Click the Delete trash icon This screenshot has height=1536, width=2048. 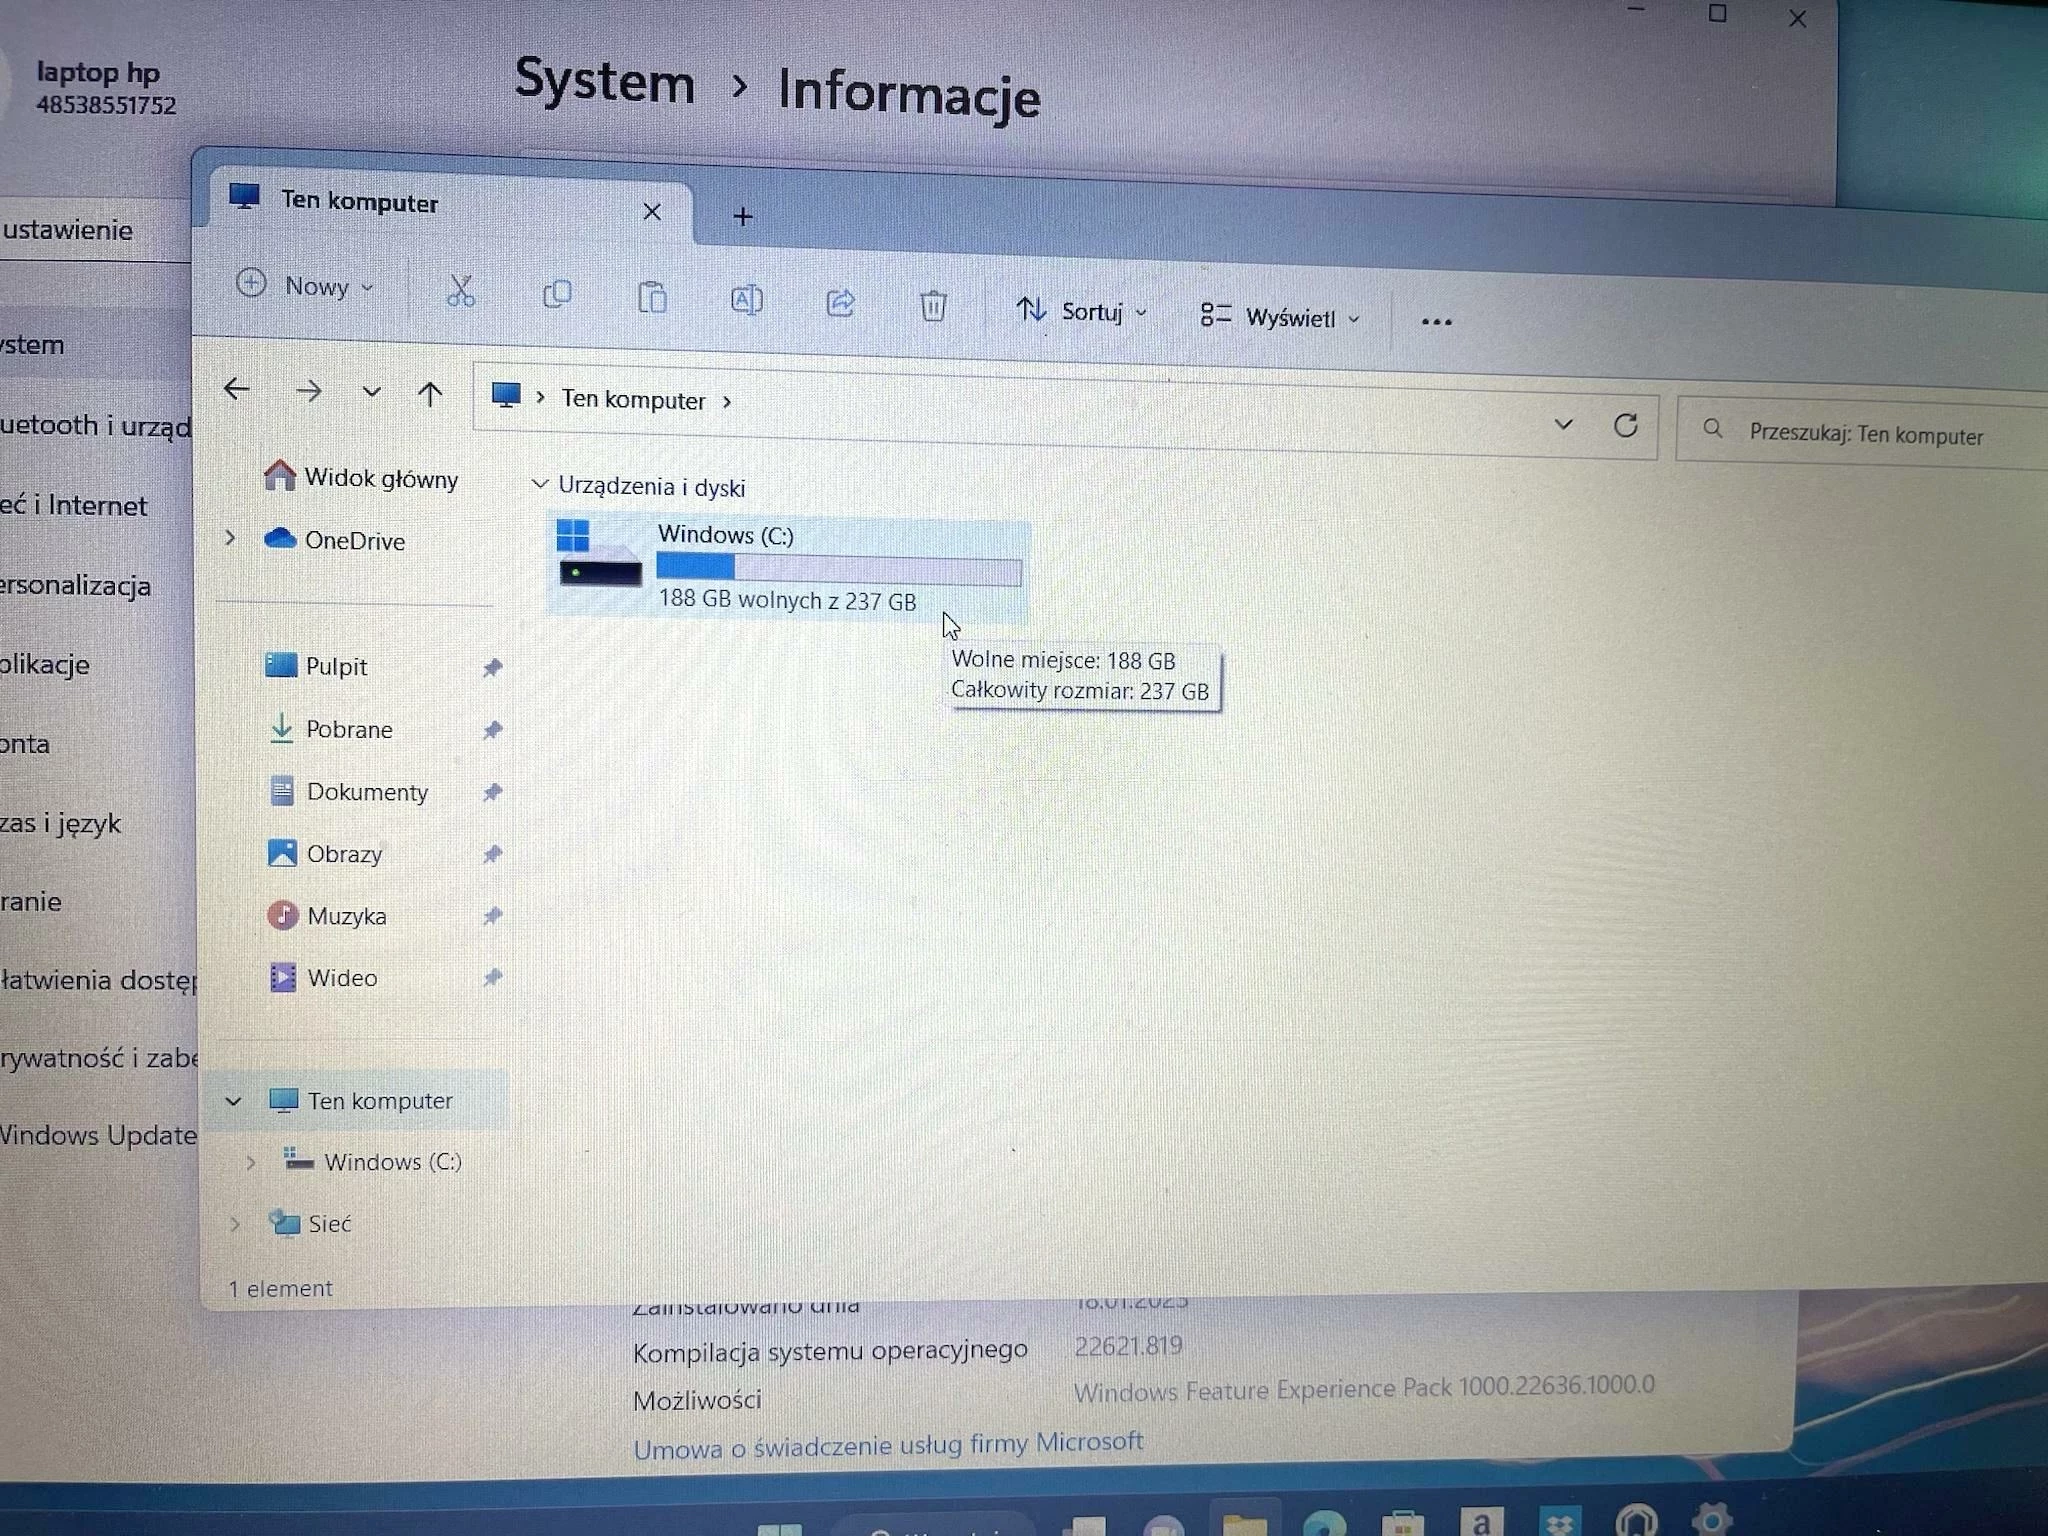click(x=933, y=307)
